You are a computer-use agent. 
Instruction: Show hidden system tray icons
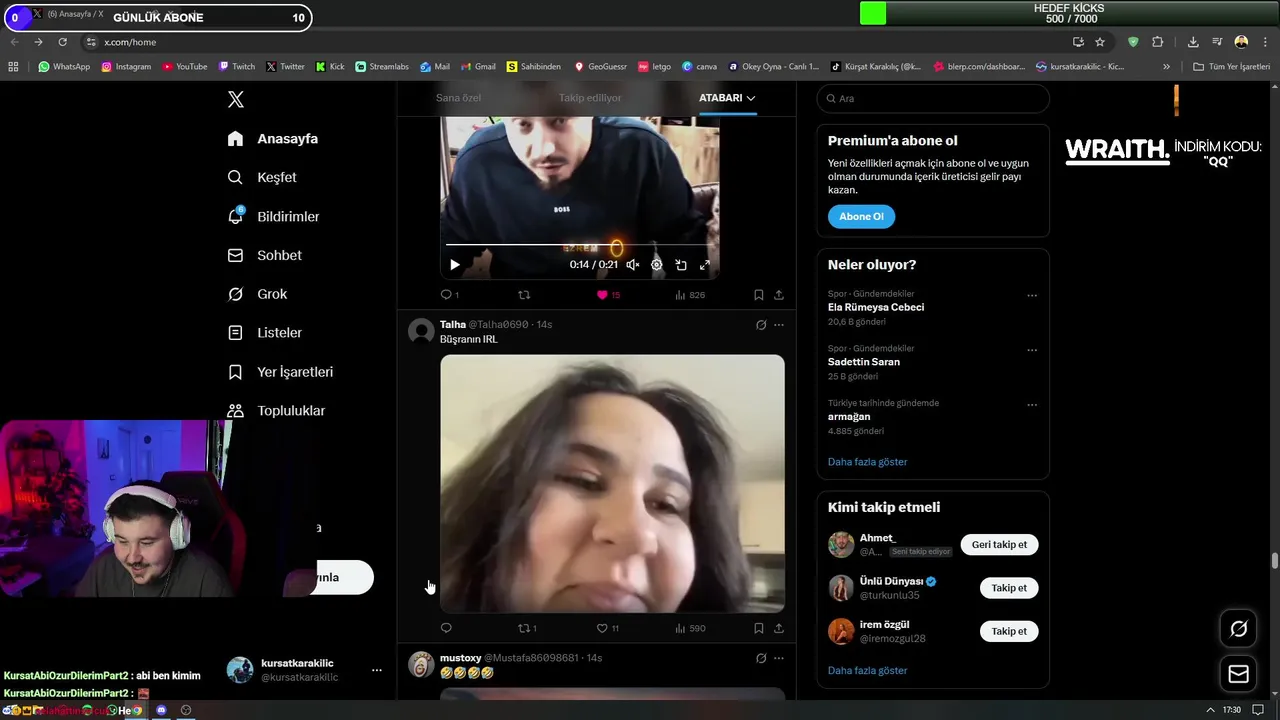(1211, 710)
